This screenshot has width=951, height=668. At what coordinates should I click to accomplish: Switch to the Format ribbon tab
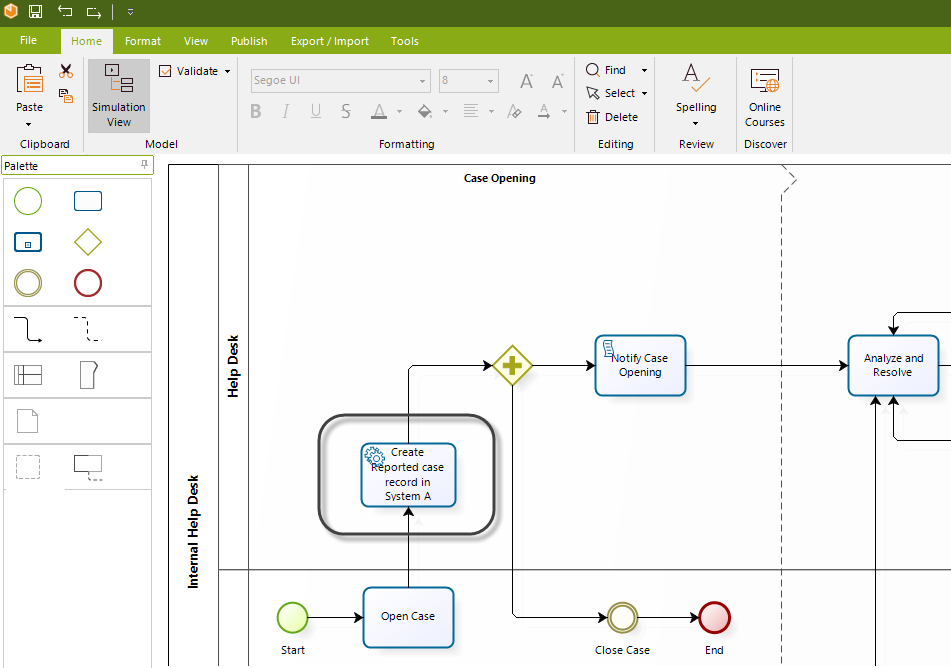coord(143,41)
